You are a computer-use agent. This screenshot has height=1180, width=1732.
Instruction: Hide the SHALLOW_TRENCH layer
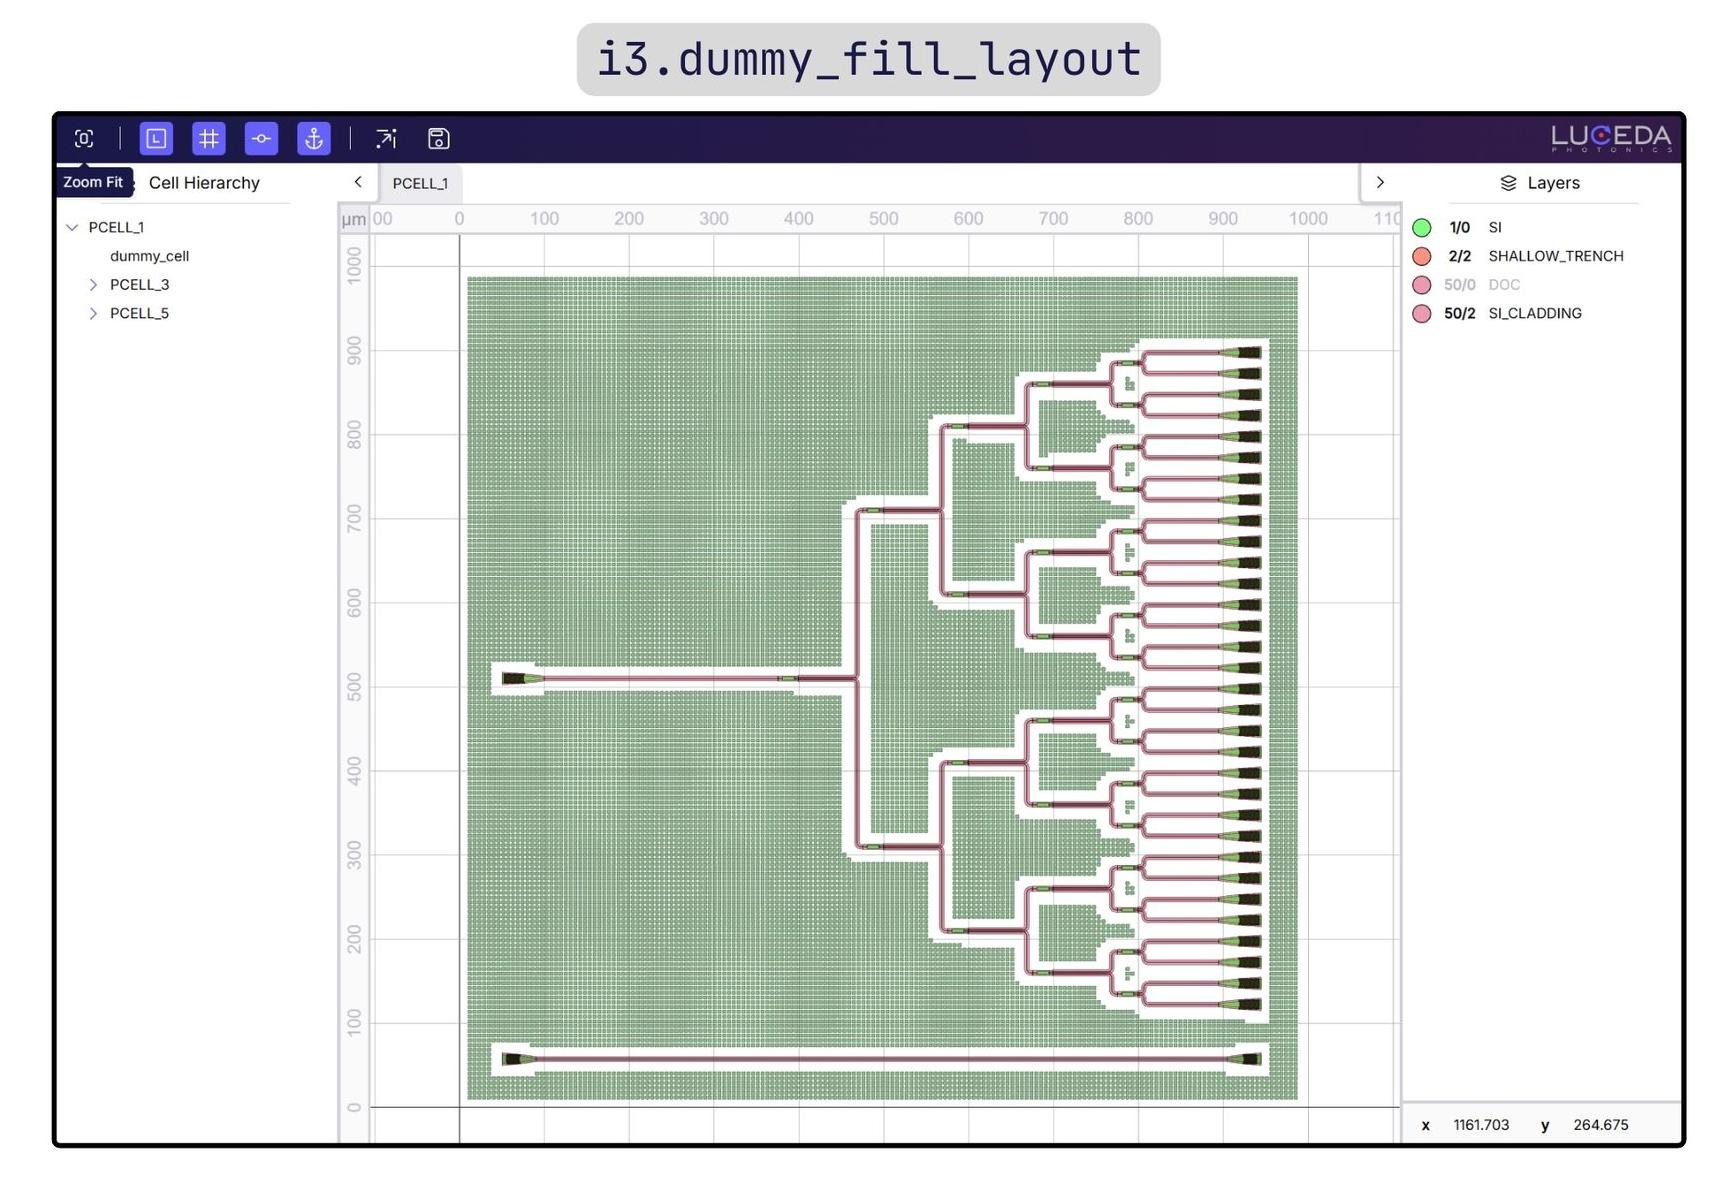(x=1421, y=257)
